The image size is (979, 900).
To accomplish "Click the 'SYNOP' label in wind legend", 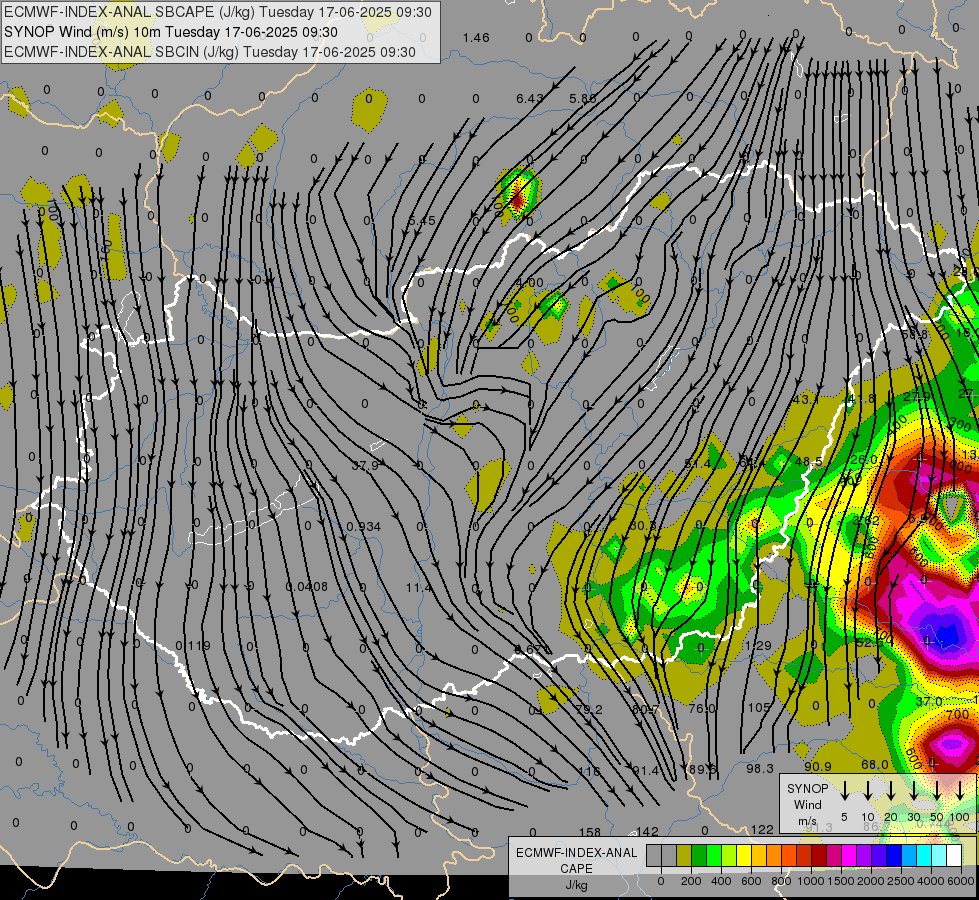I will (x=807, y=788).
